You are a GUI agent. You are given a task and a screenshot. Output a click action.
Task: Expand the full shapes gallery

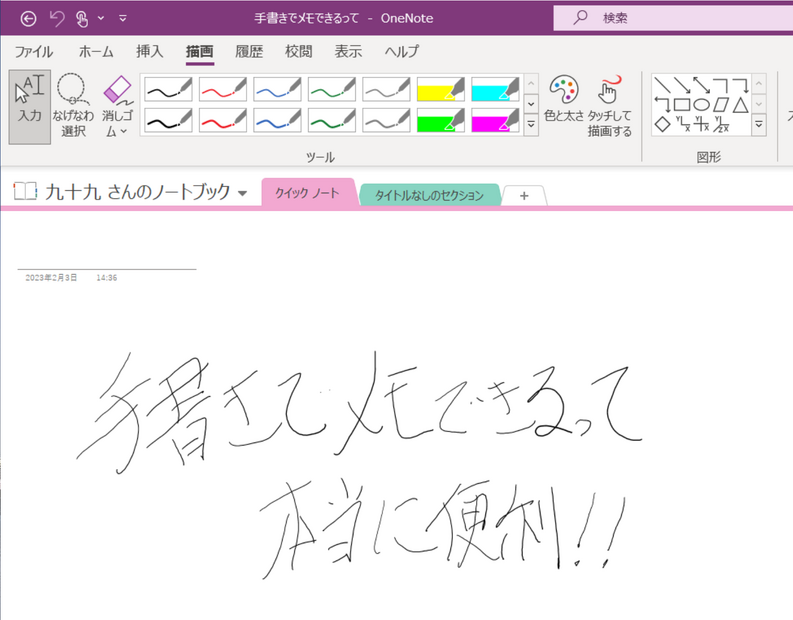click(x=759, y=124)
